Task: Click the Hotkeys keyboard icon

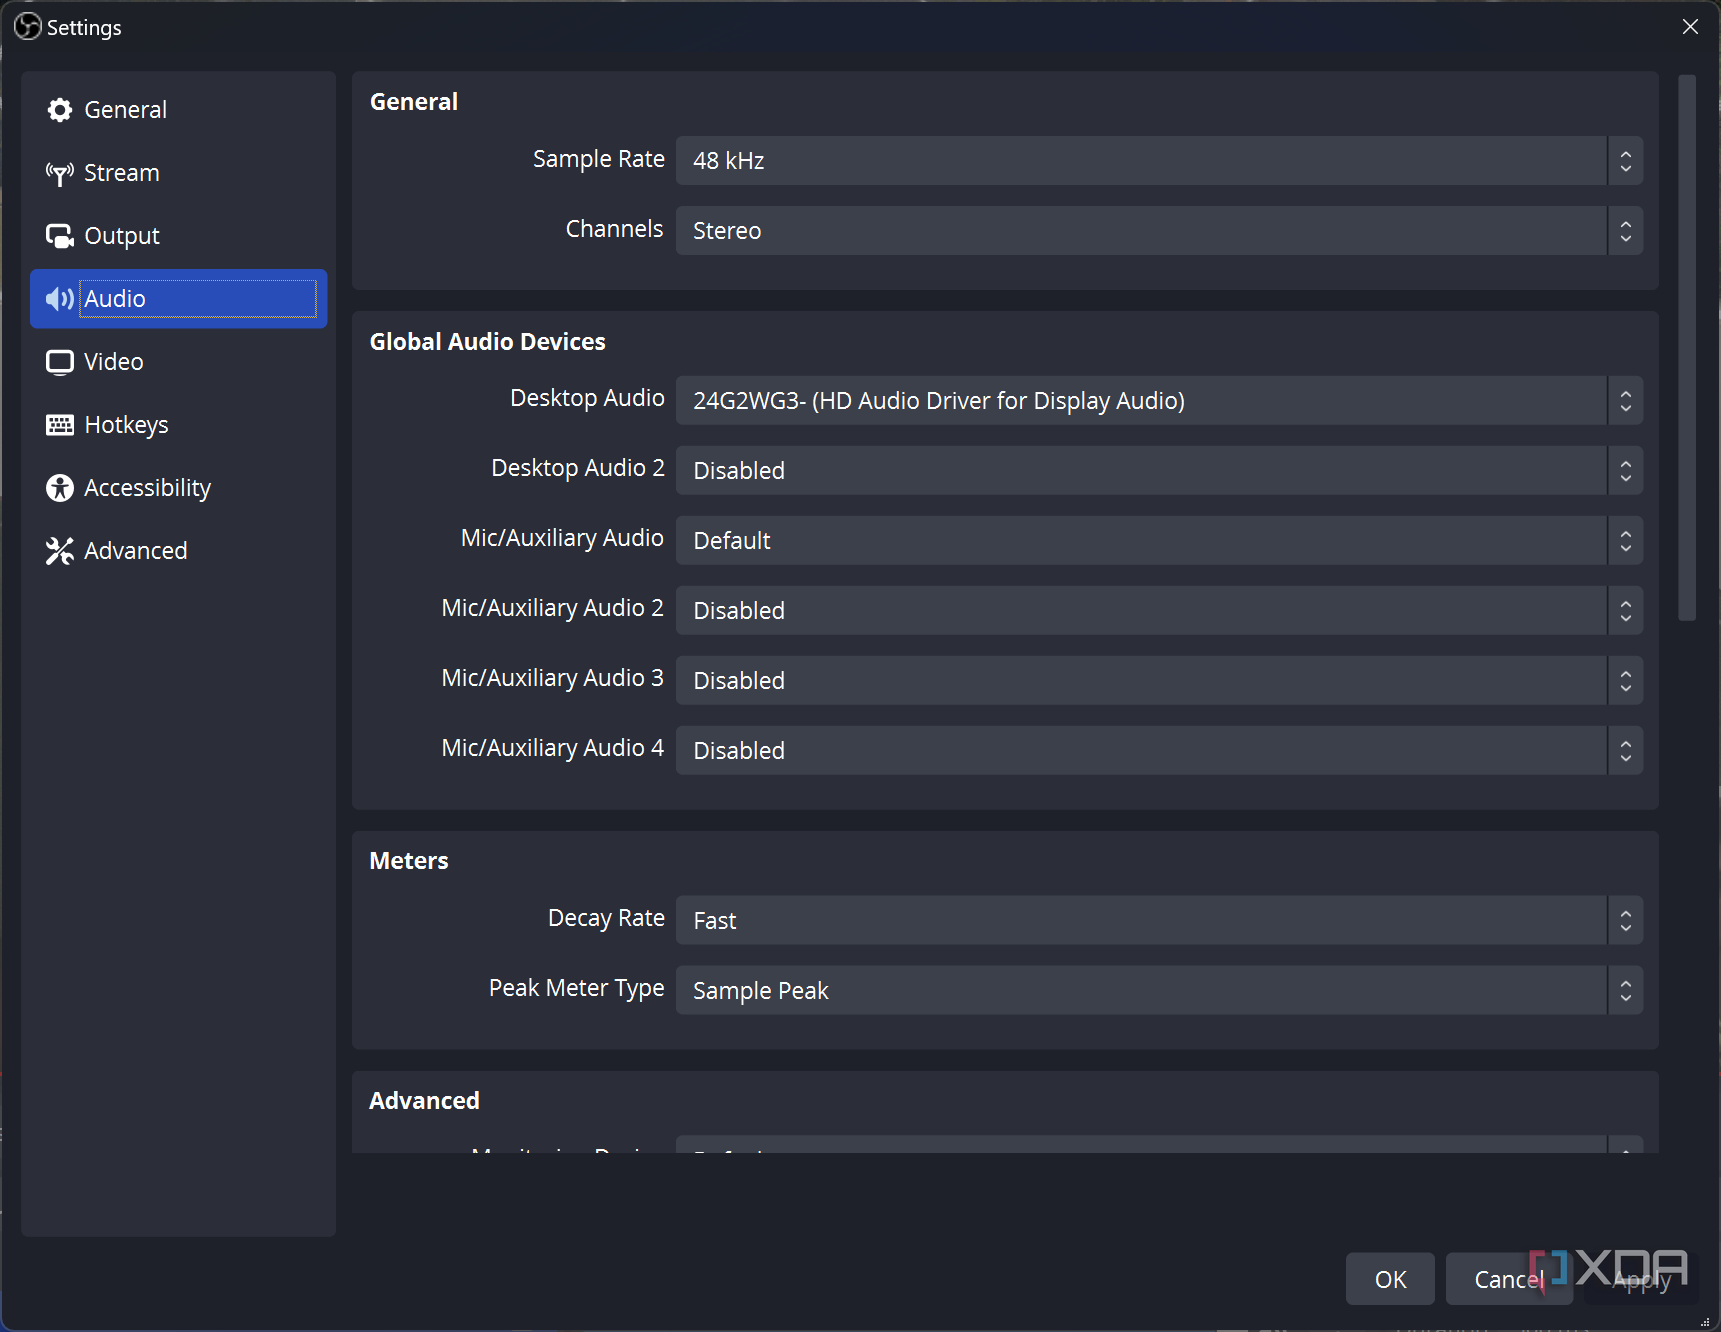Action: [60, 425]
